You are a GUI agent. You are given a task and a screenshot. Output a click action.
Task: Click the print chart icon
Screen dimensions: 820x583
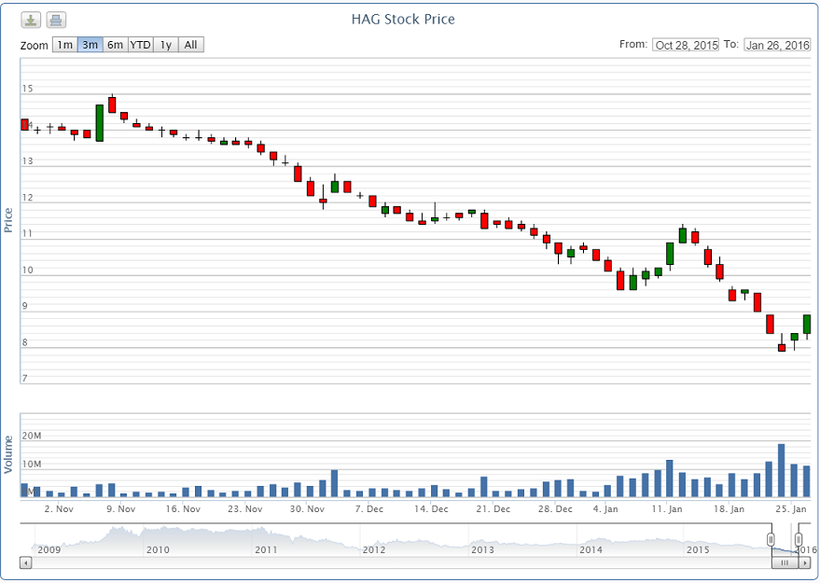(56, 20)
